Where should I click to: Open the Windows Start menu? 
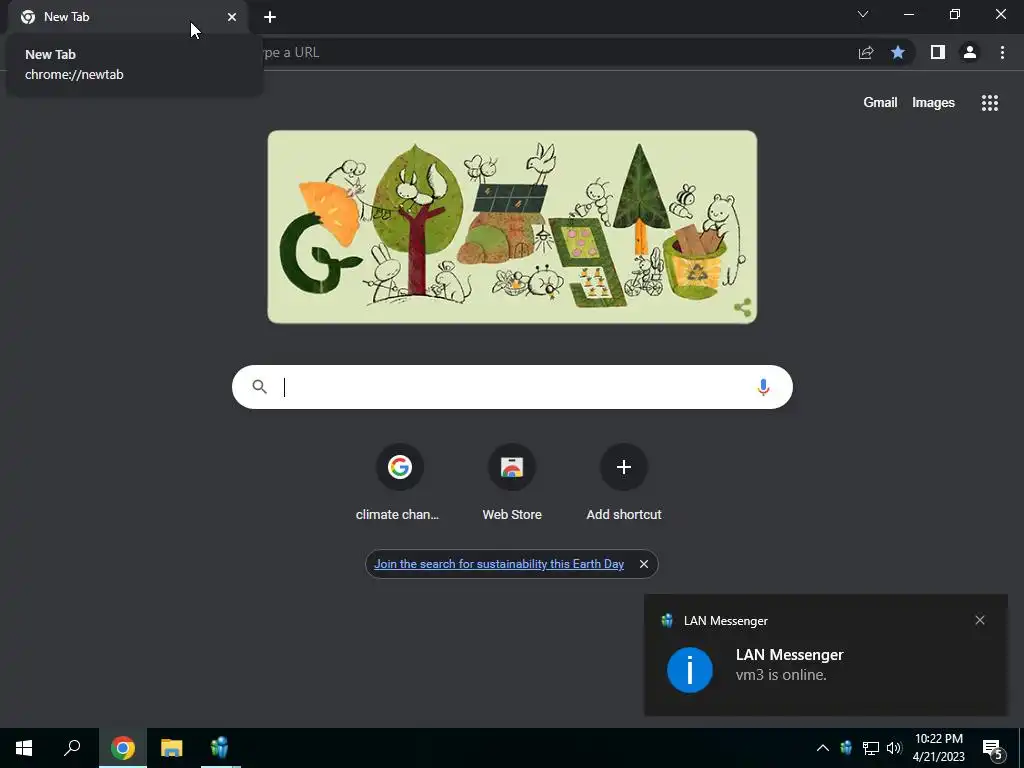24,748
